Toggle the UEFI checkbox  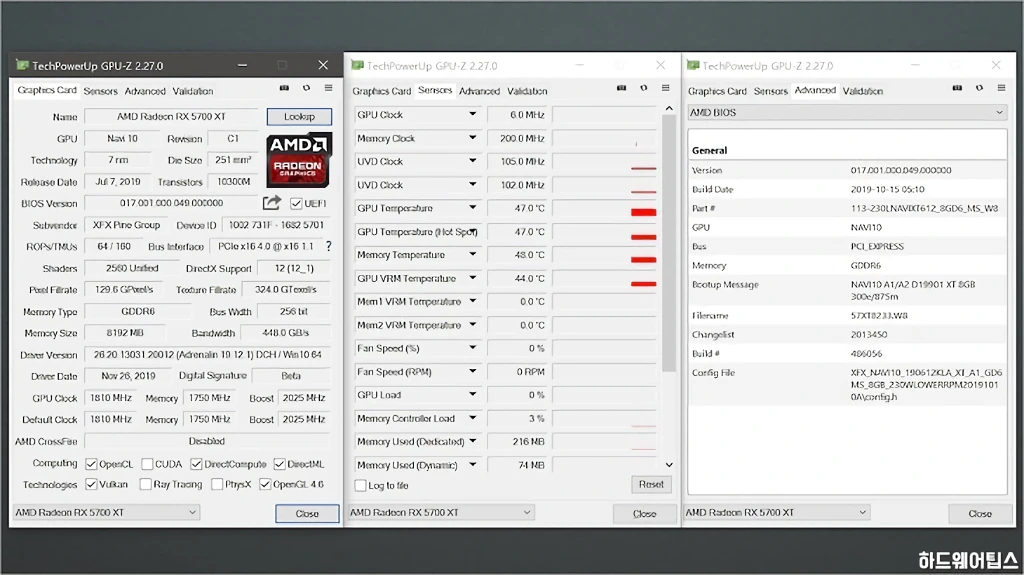tap(296, 204)
